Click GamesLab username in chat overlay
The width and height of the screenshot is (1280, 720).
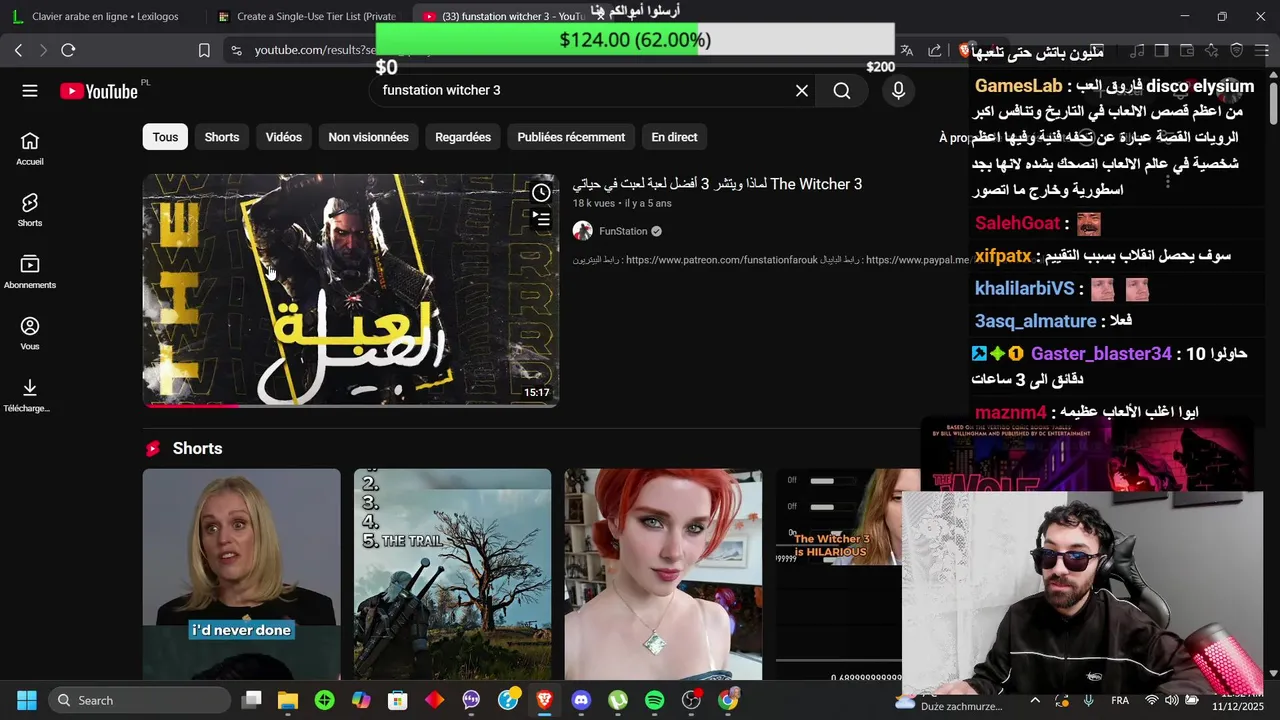[1018, 86]
